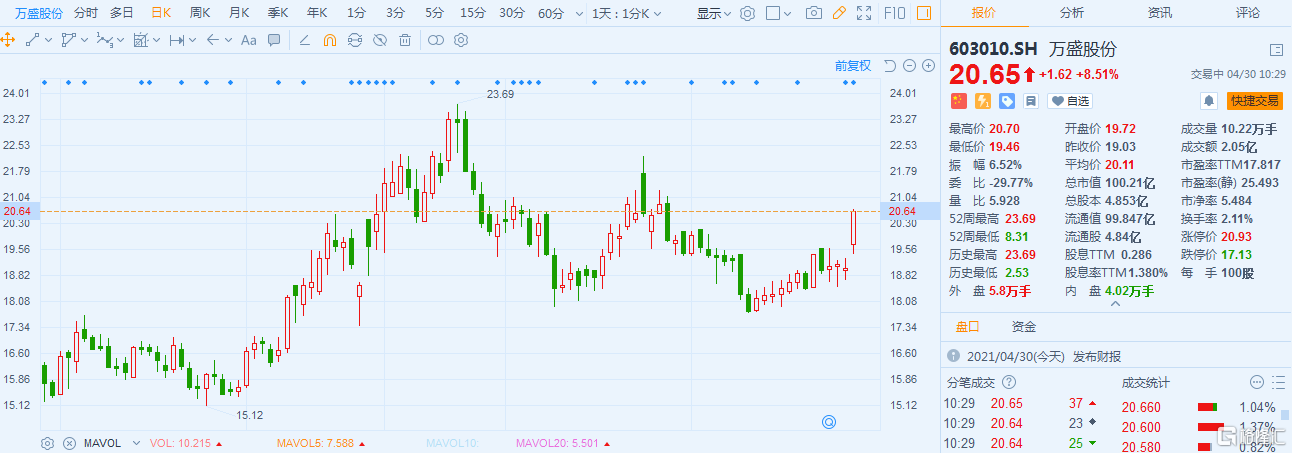Select the wave pattern drawing tool

105,40
